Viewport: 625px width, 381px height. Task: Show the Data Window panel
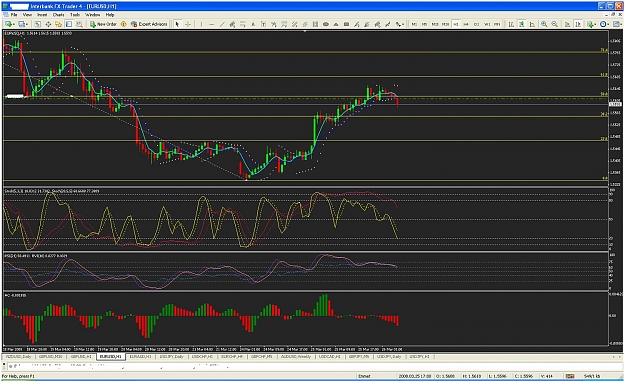pyautogui.click(x=48, y=24)
